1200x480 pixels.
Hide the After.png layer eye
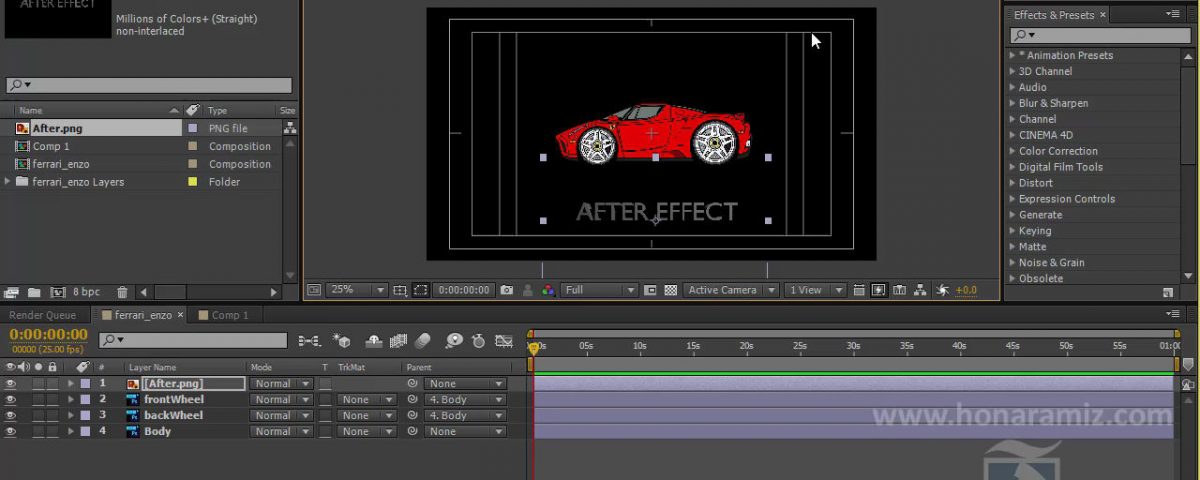(11, 384)
